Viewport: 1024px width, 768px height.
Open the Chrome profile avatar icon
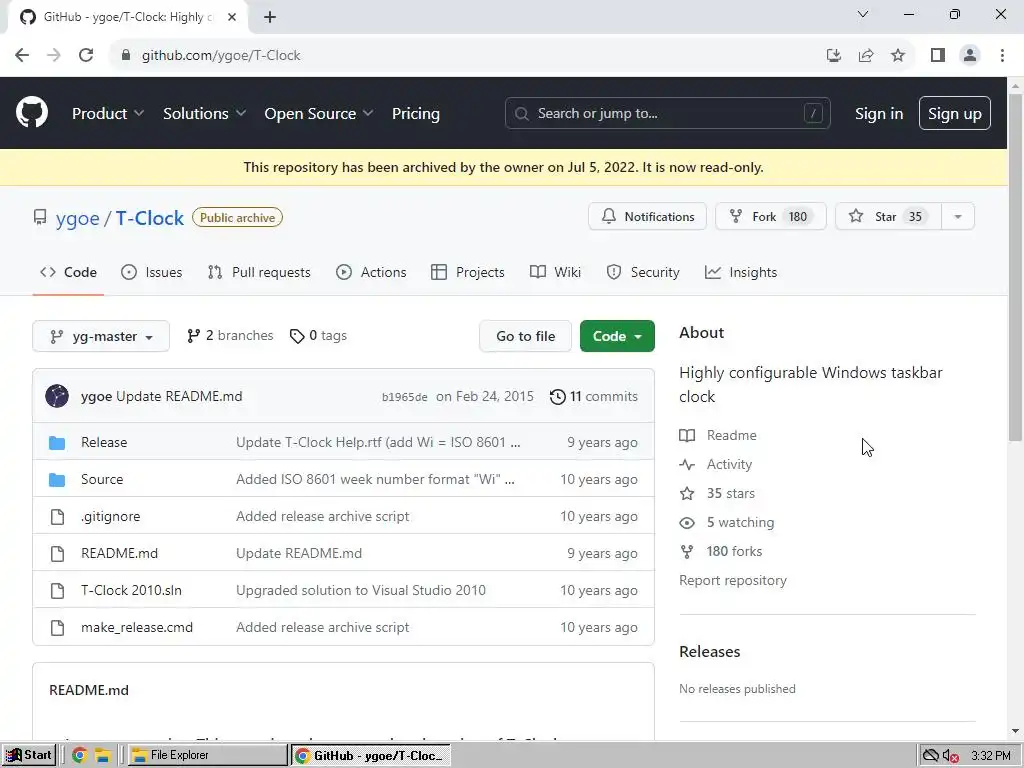pos(970,56)
